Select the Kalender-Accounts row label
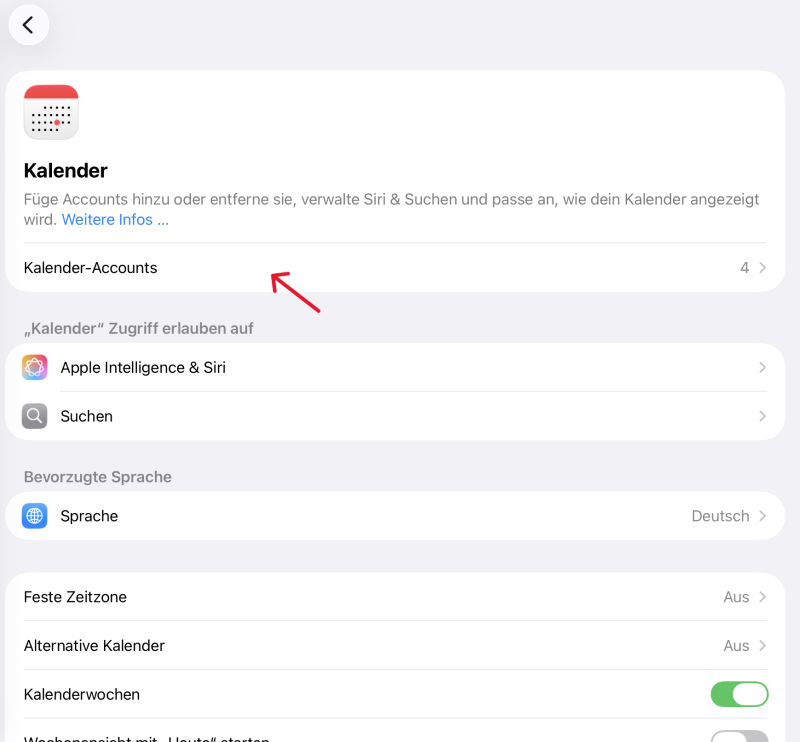800x742 pixels. coord(90,267)
